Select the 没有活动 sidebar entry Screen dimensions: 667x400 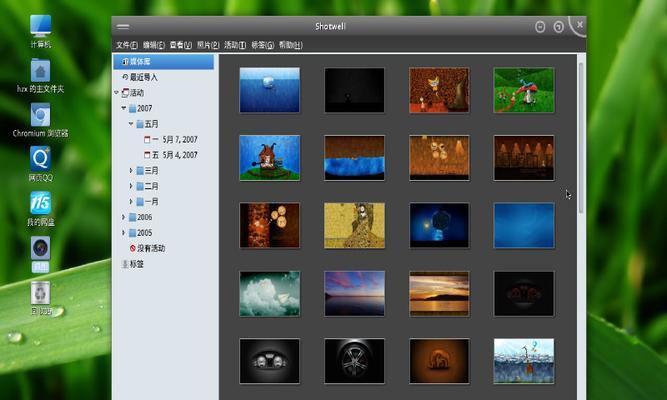pyautogui.click(x=164, y=248)
